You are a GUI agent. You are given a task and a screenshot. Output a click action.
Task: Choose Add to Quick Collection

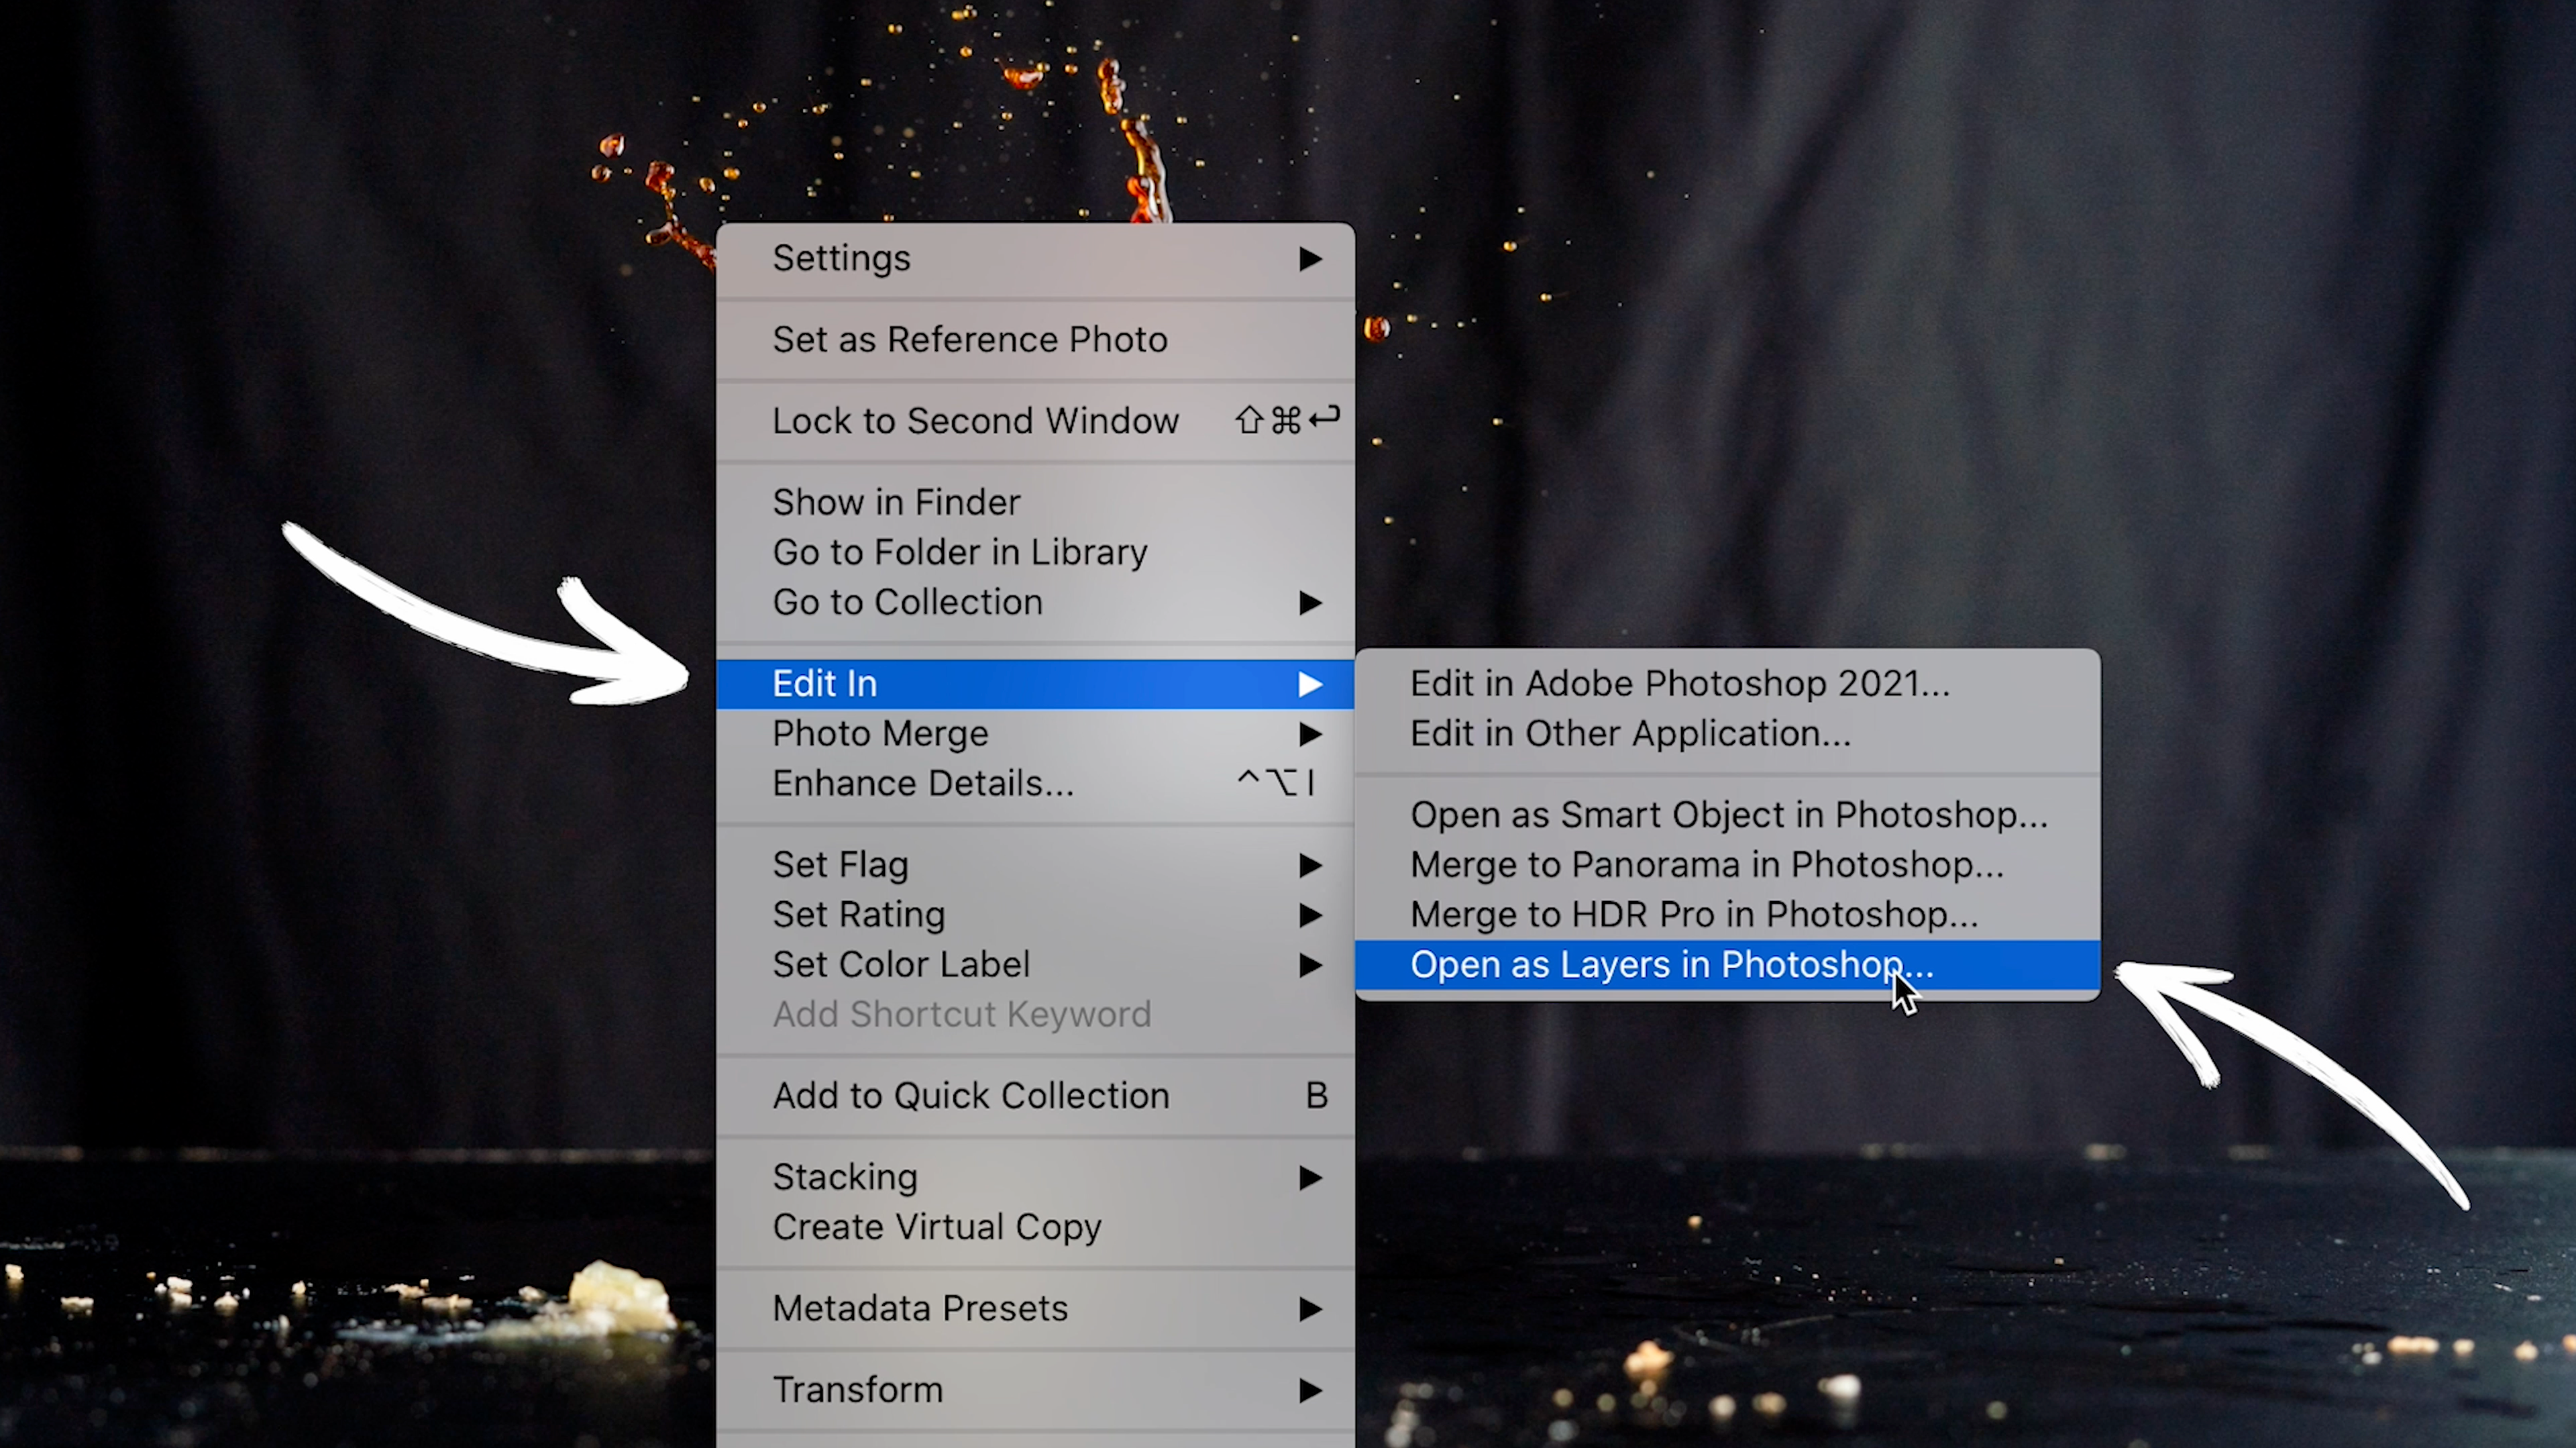[x=1035, y=1096]
